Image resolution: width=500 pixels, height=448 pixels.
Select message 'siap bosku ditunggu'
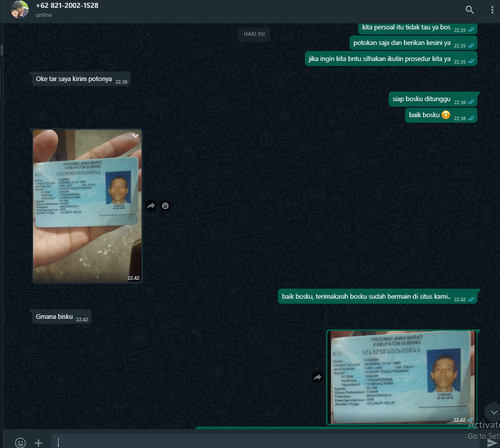pyautogui.click(x=433, y=99)
